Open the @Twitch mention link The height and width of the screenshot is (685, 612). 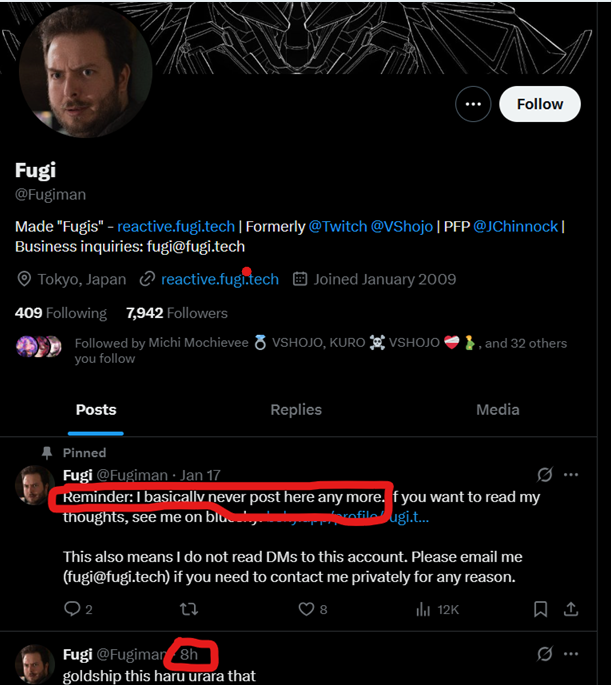coord(338,226)
